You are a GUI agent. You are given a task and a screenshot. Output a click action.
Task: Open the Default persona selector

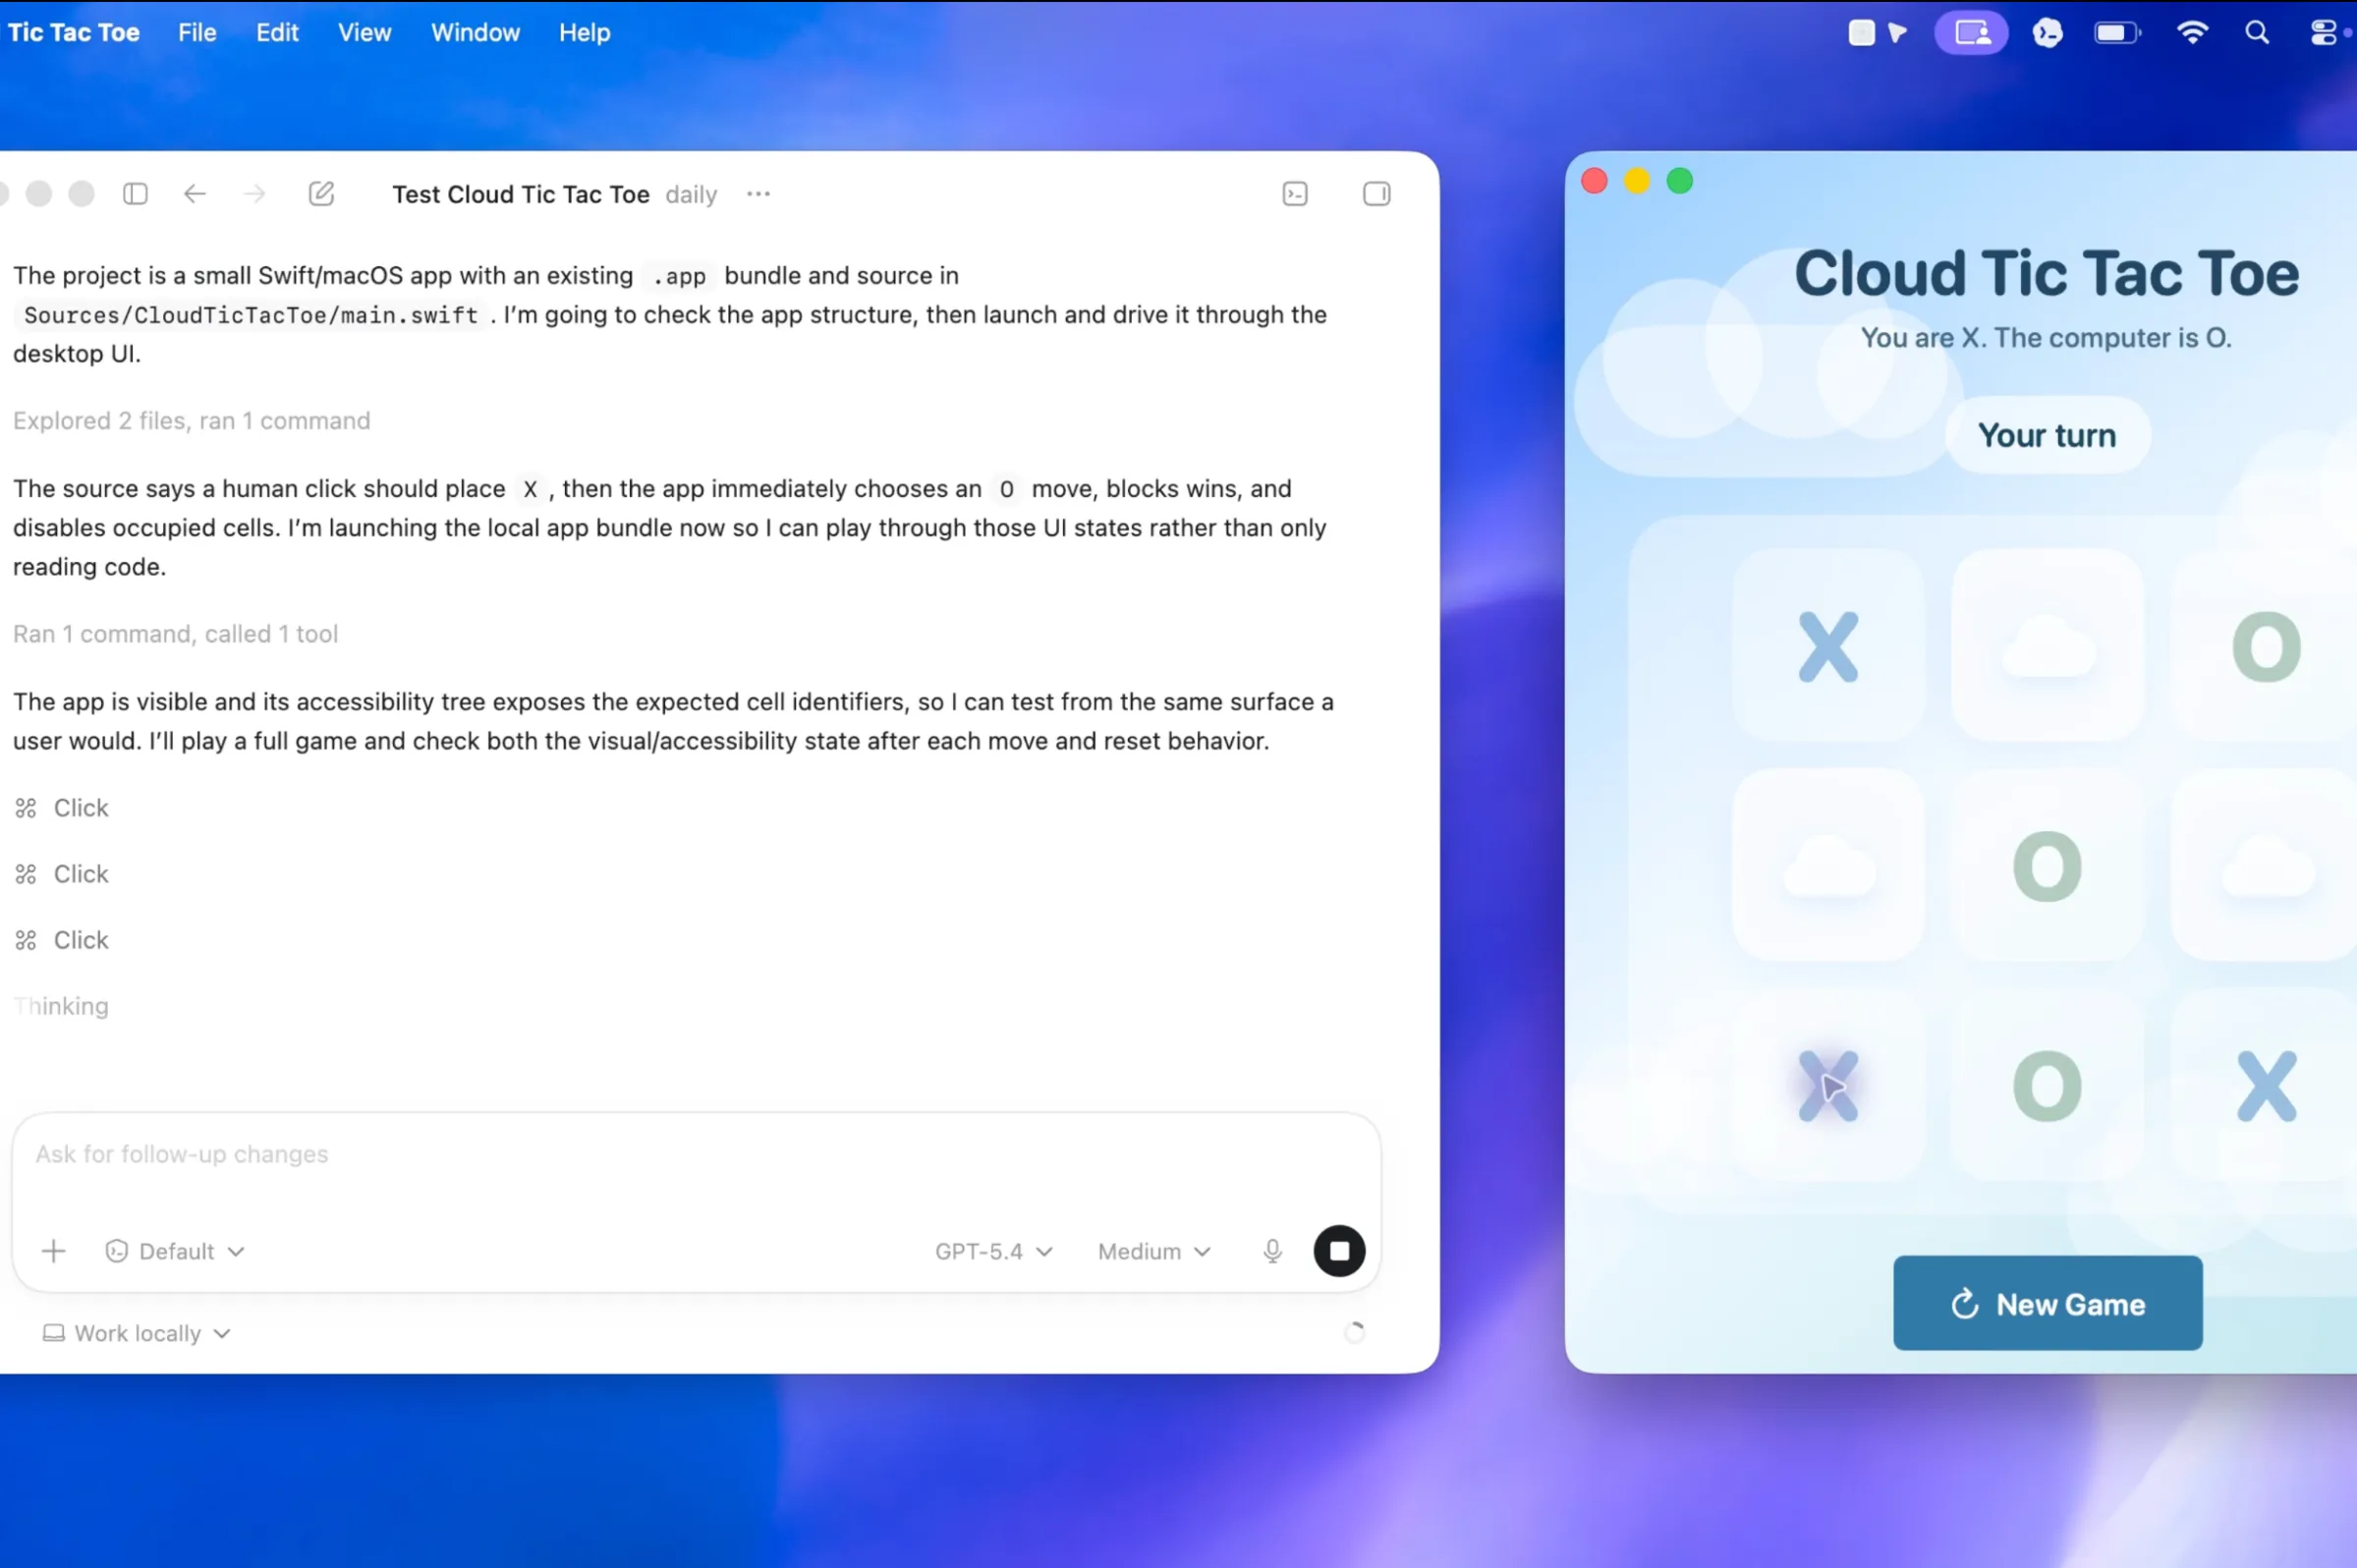coord(175,1250)
